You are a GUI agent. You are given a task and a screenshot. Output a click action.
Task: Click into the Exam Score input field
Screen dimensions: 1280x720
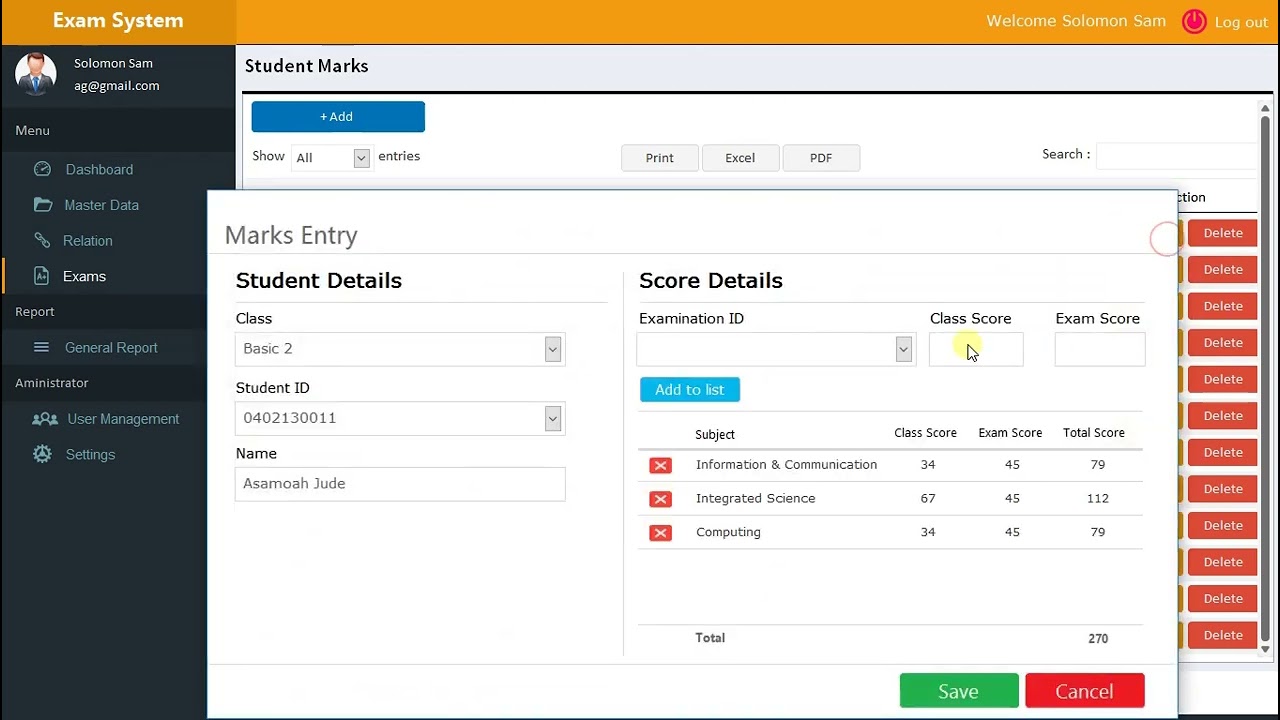tap(1100, 349)
